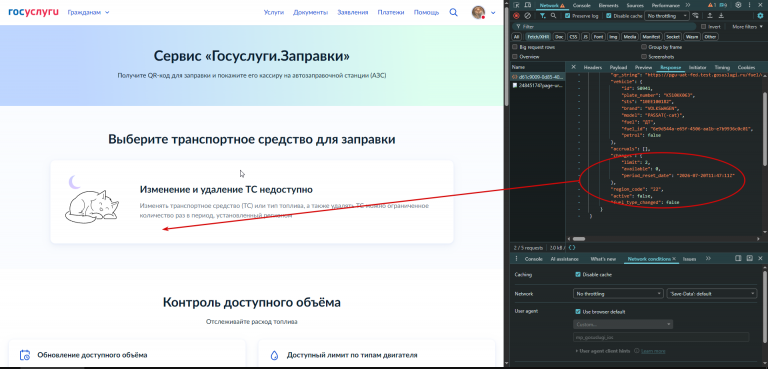768x369 pixels.
Task: Open the DevTools settings gear
Action: [x=738, y=5]
